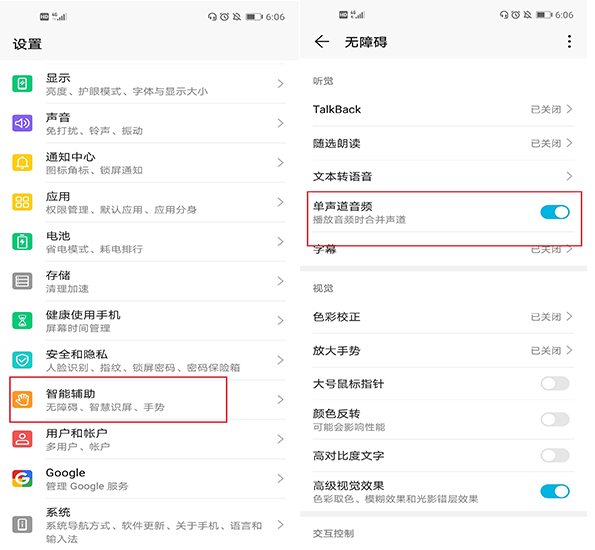
Task: Tap the chevron on the 文本转语音 row
Action: (569, 176)
